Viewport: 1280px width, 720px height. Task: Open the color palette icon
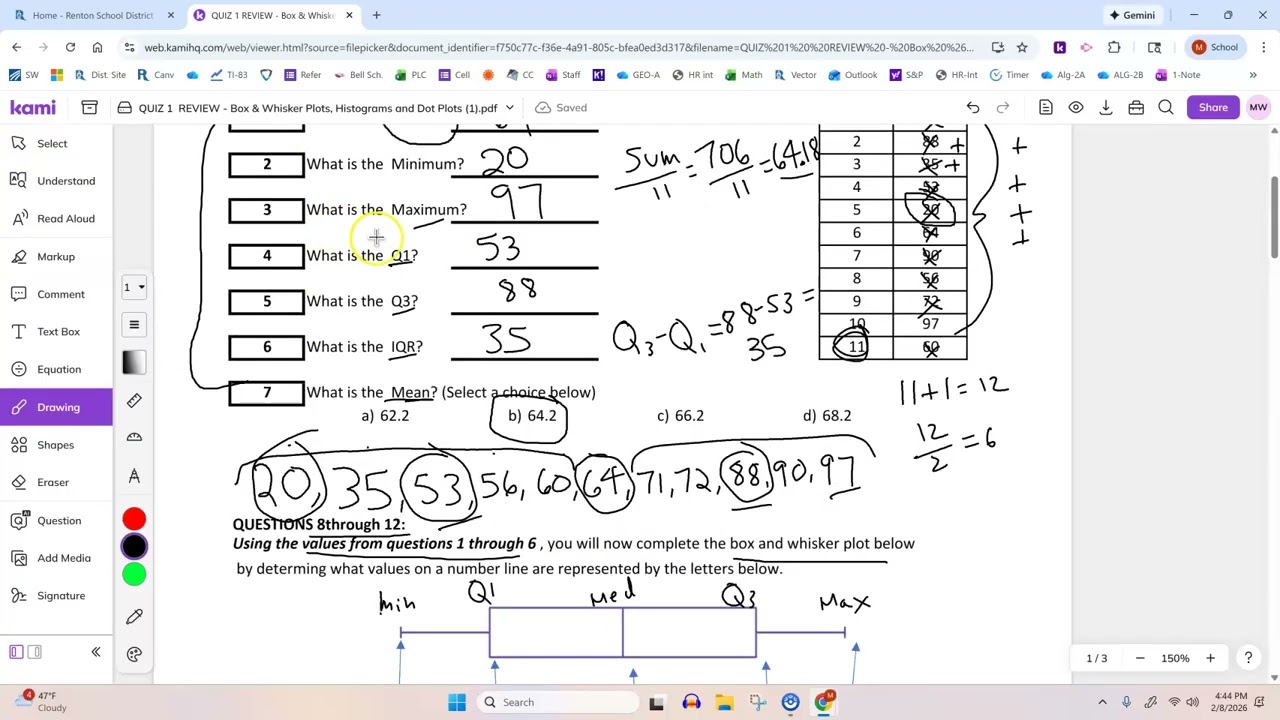coord(134,654)
